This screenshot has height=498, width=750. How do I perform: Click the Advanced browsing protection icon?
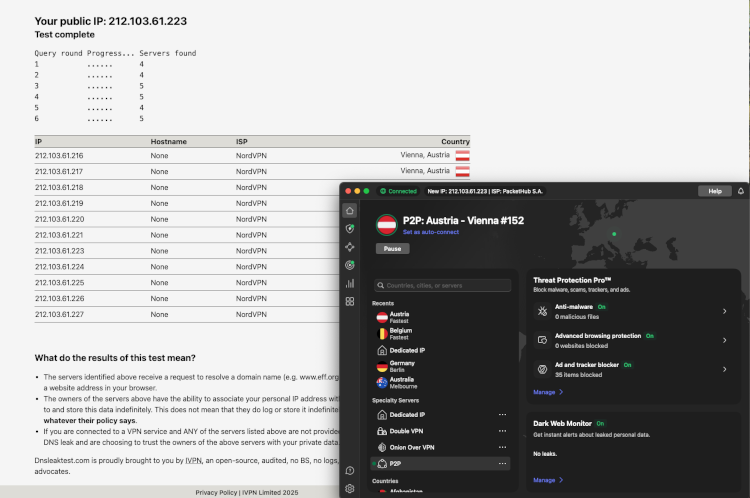(x=542, y=340)
